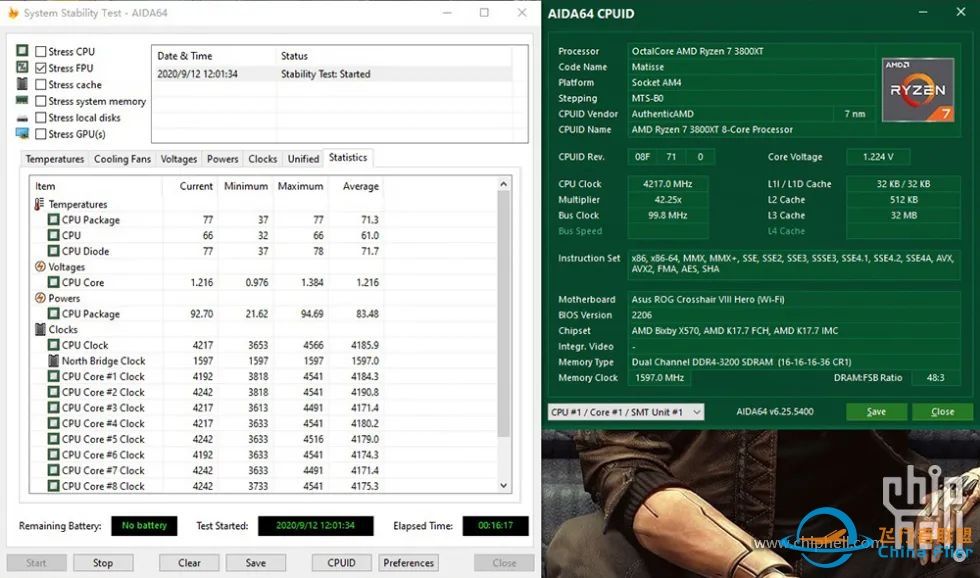Click the CPU Core #1 Clock row icon
980x578 pixels.
click(54, 376)
